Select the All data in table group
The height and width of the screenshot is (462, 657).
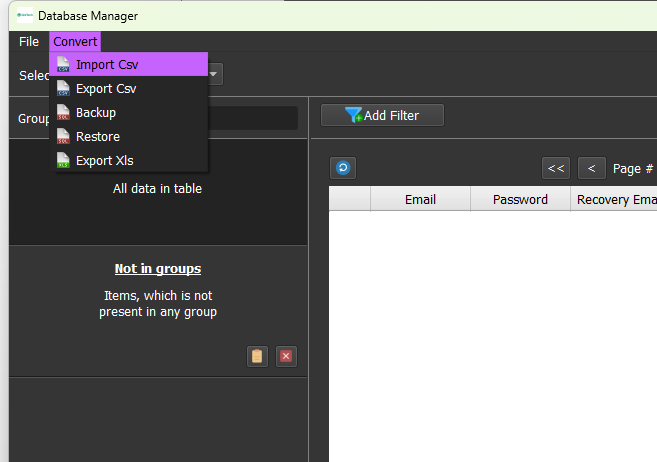pos(157,188)
